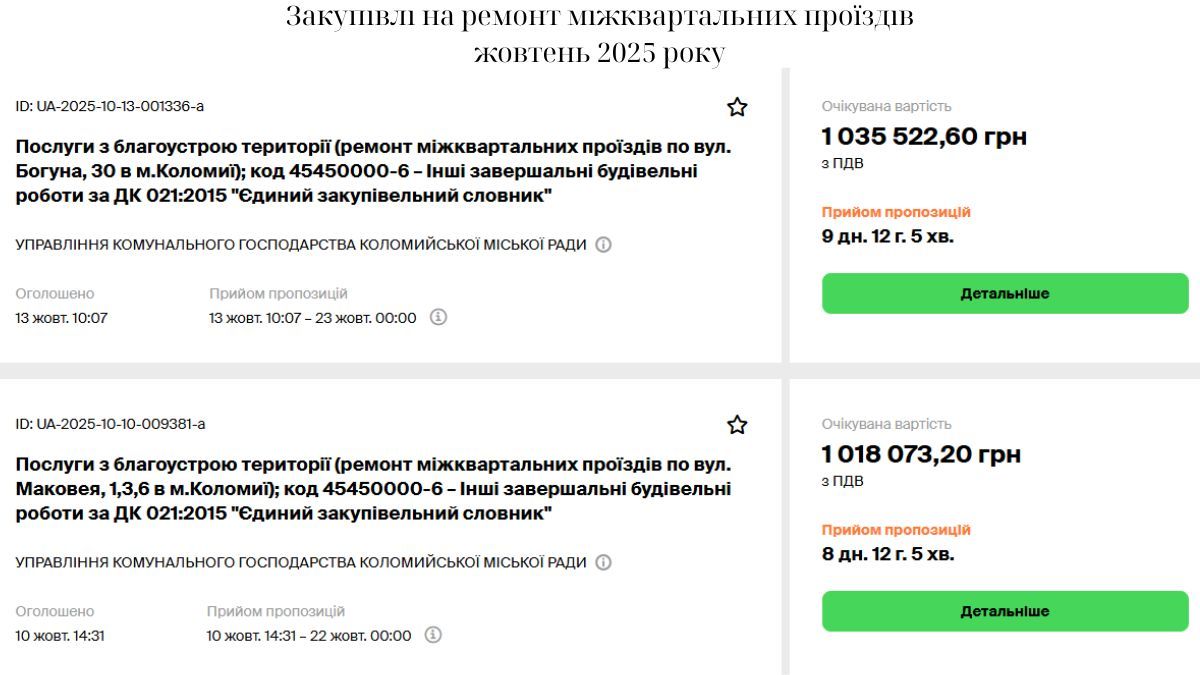Click УПРАВЛІННЯ КОМУНАЛЬНОГО ГОСПОДАРСТВА in first card

295,242
